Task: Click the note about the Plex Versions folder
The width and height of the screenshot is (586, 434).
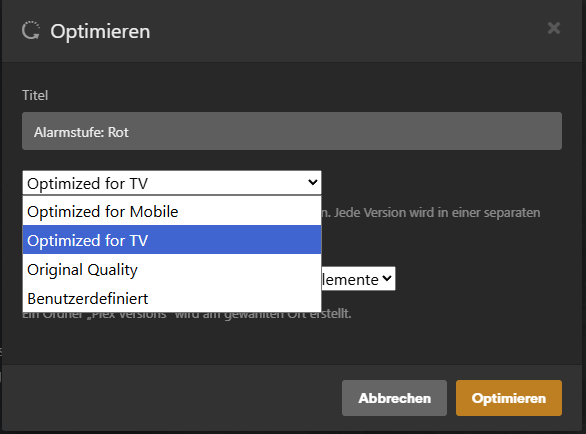Action: (187, 315)
